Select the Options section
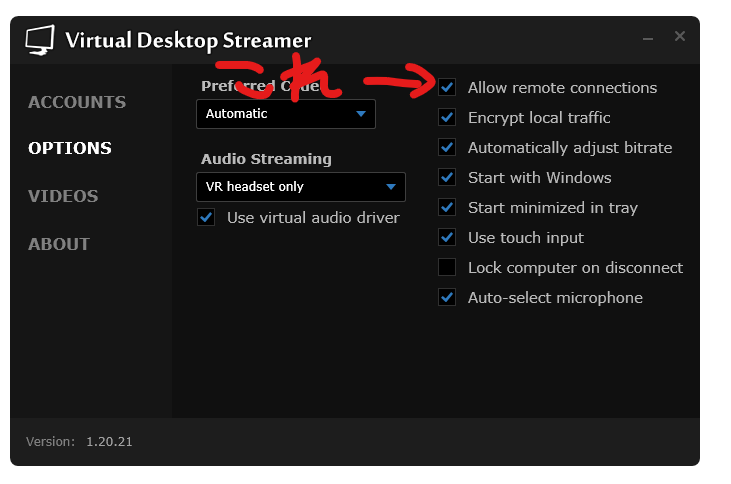The image size is (731, 484). point(70,148)
